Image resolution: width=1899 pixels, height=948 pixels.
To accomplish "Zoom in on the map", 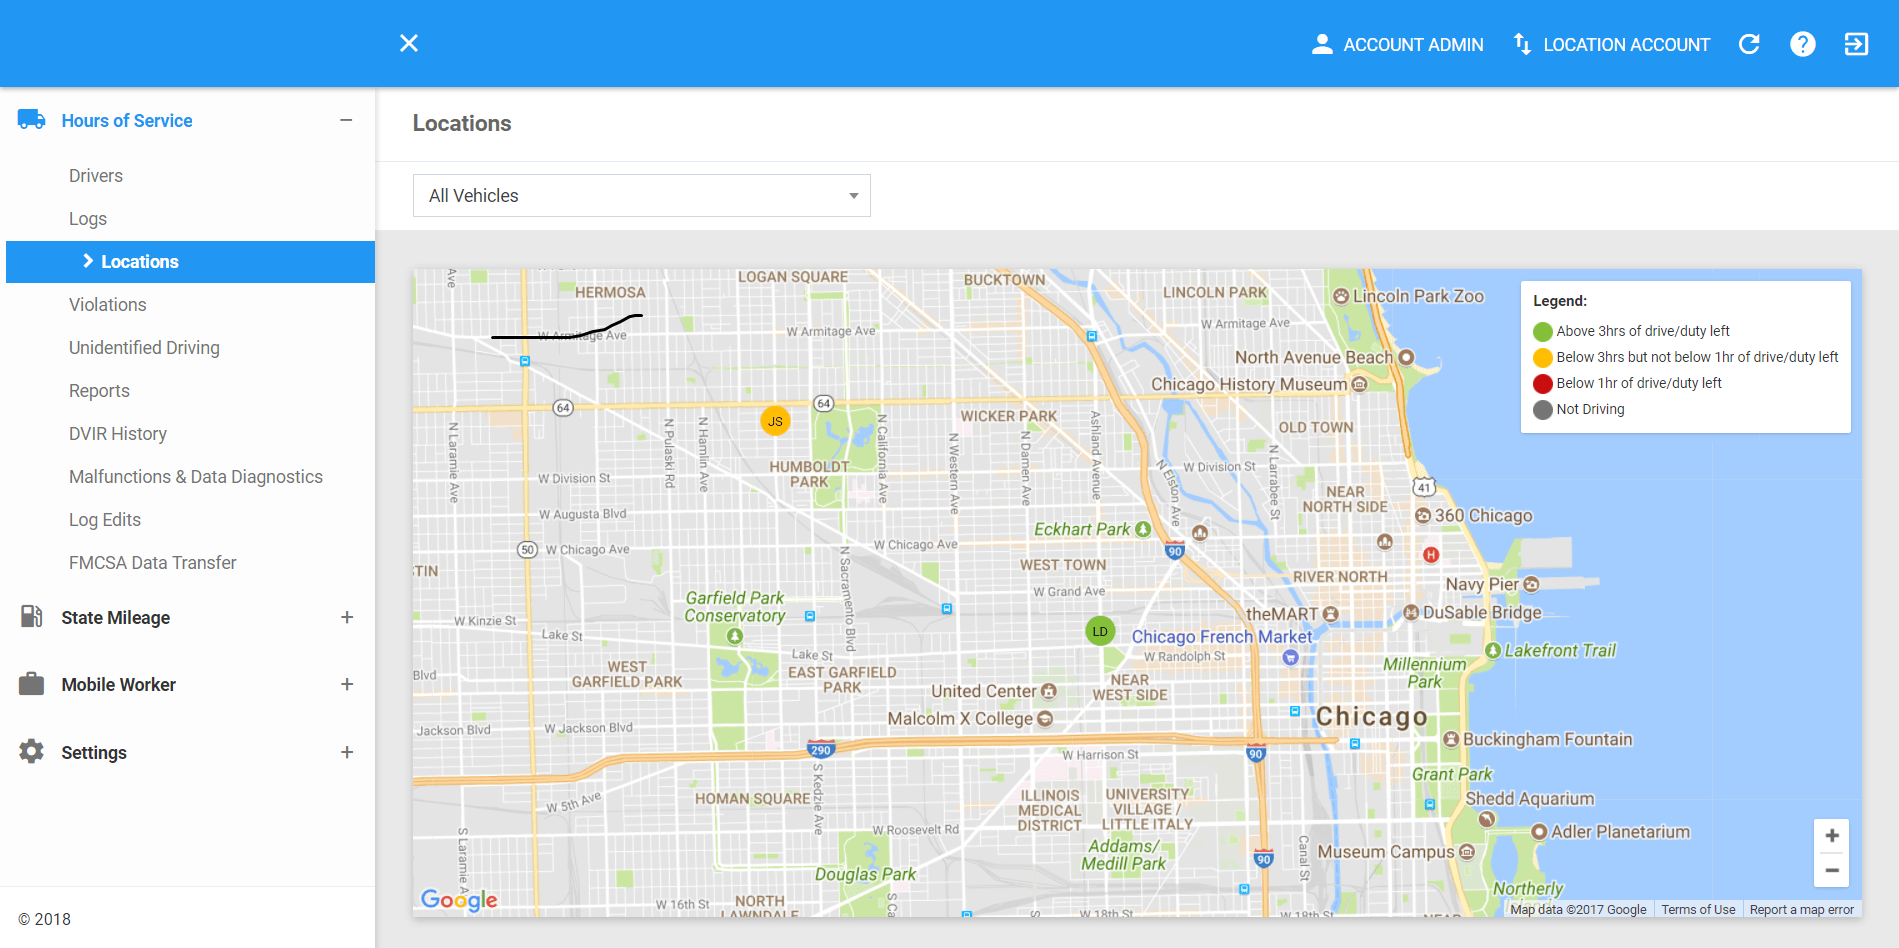I will point(1832,836).
